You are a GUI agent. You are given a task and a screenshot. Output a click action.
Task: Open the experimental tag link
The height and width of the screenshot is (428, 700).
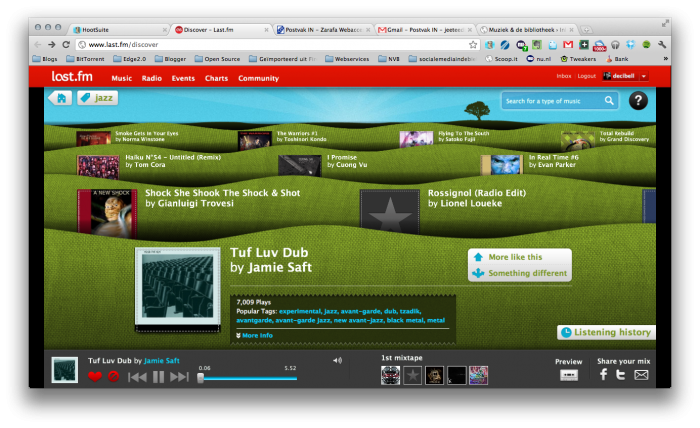[x=300, y=311]
